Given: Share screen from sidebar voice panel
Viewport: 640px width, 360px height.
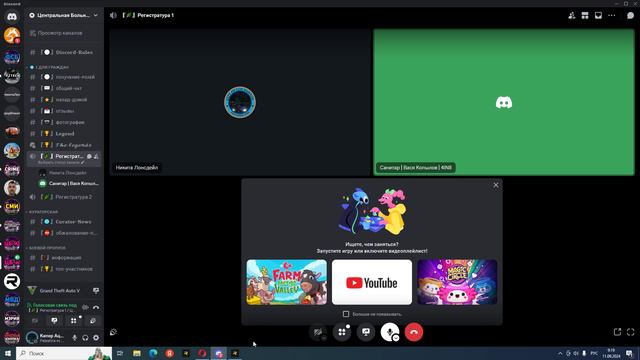Looking at the screenshot, I should 54,321.
